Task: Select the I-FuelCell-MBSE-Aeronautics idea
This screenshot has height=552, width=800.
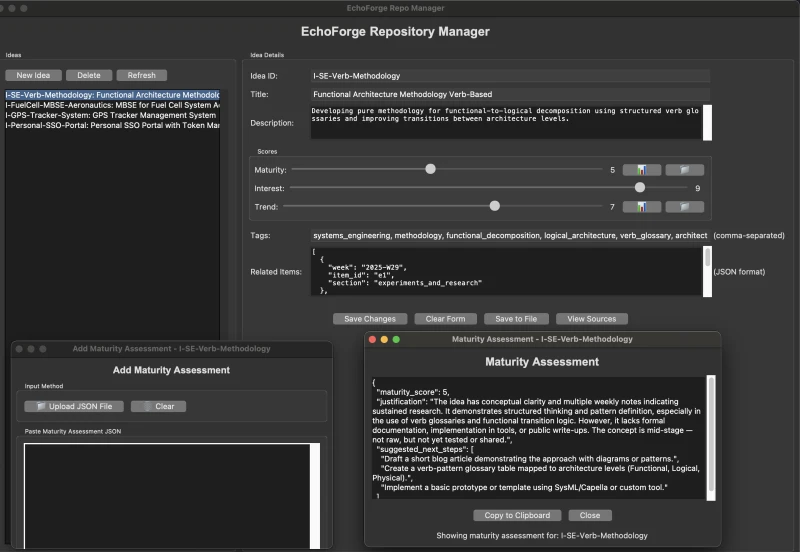Action: (112, 105)
